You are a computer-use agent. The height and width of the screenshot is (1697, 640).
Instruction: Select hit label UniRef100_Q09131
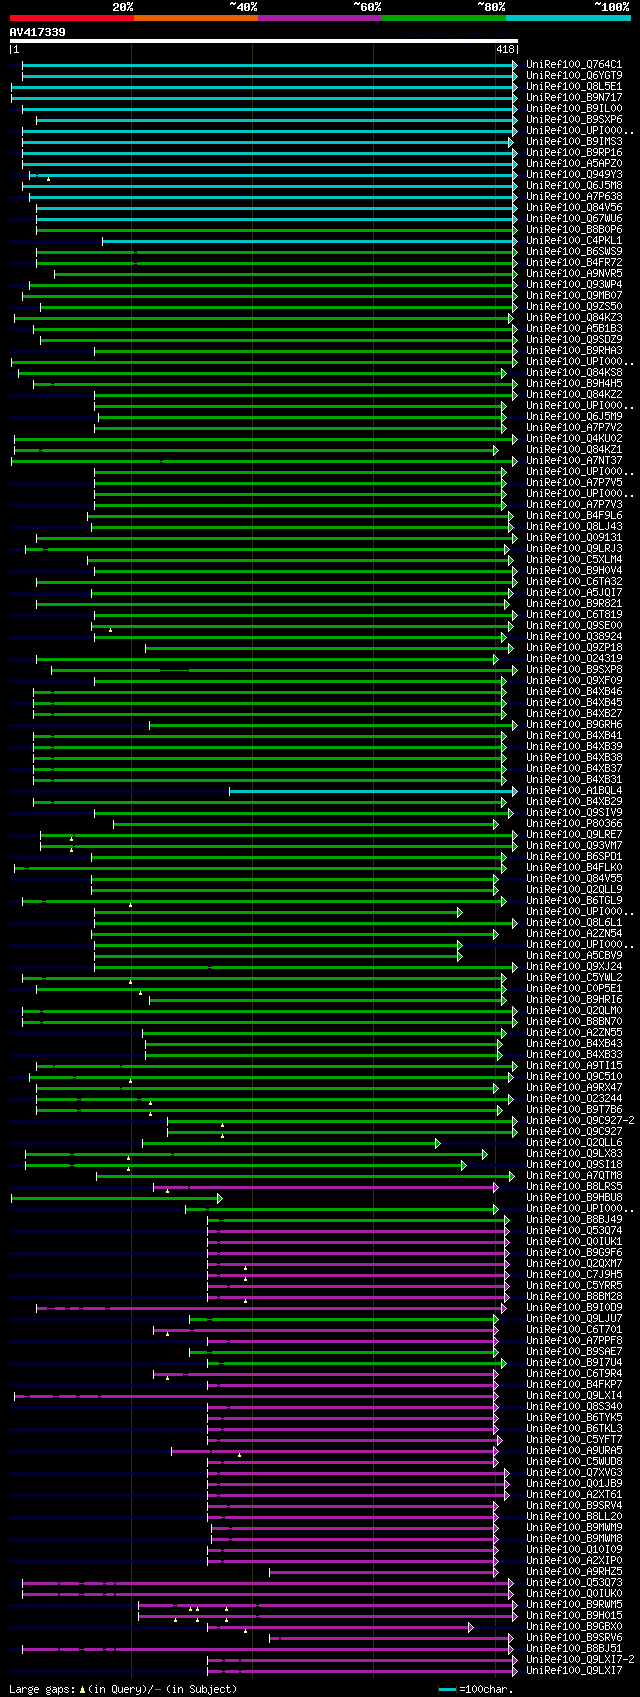(574, 537)
